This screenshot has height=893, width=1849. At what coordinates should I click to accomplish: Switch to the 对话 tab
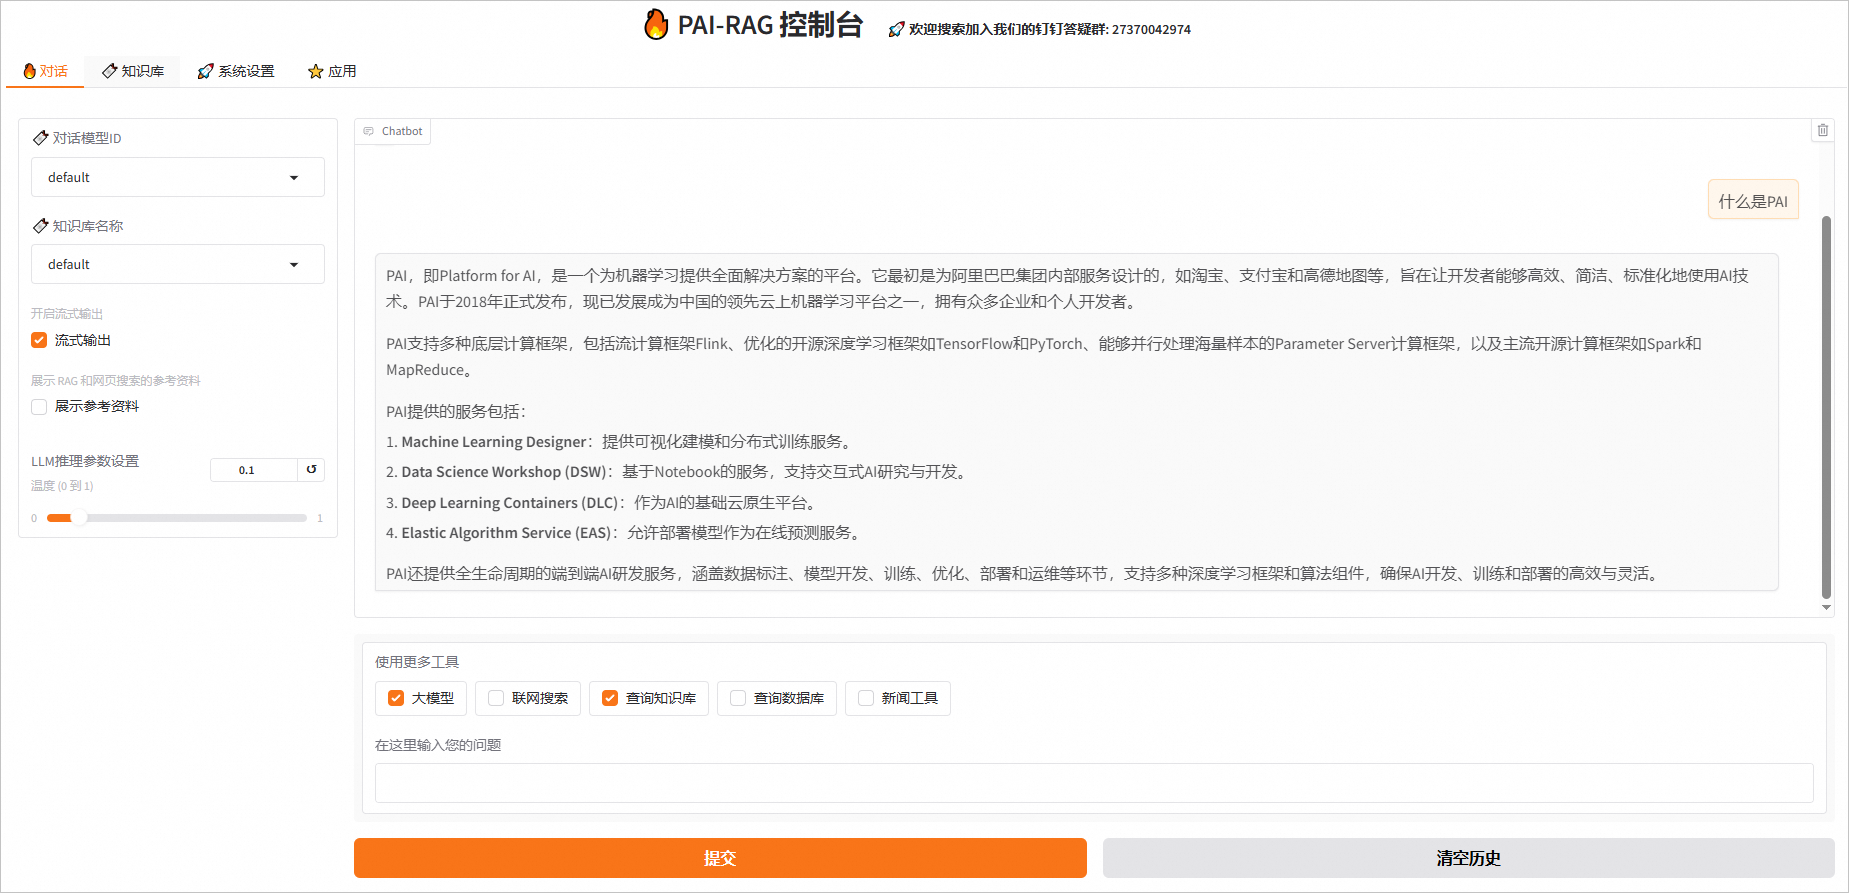pos(45,71)
